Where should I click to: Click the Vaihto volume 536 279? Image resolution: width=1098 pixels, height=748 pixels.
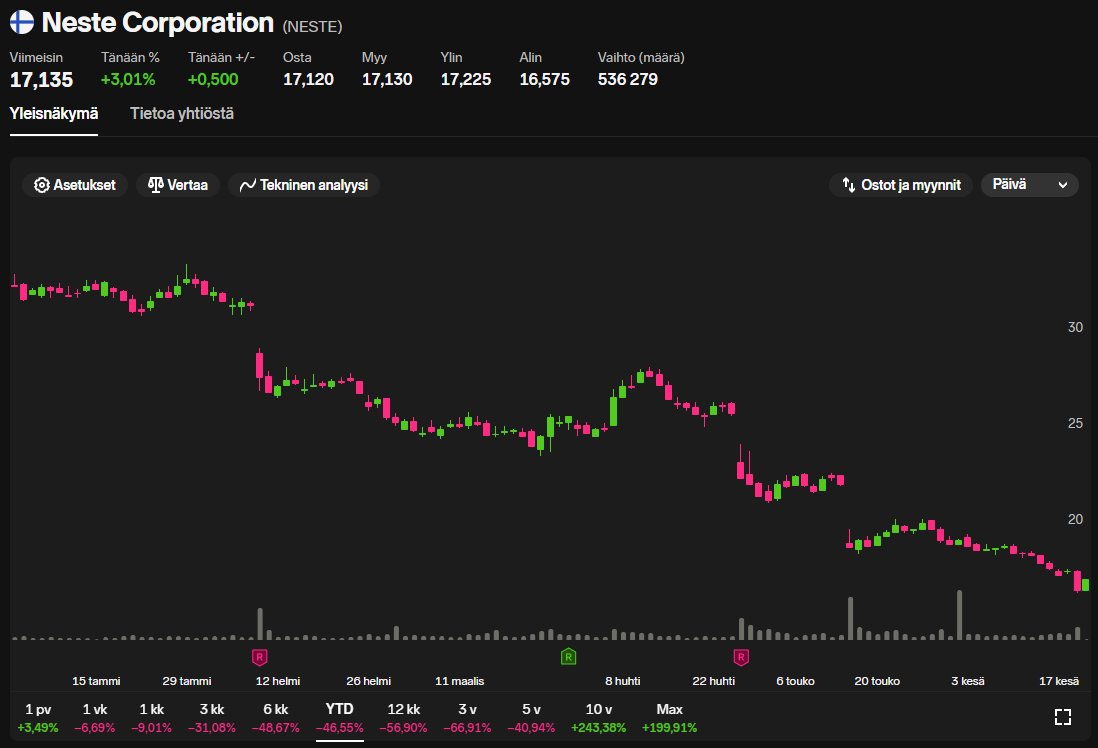pos(628,79)
